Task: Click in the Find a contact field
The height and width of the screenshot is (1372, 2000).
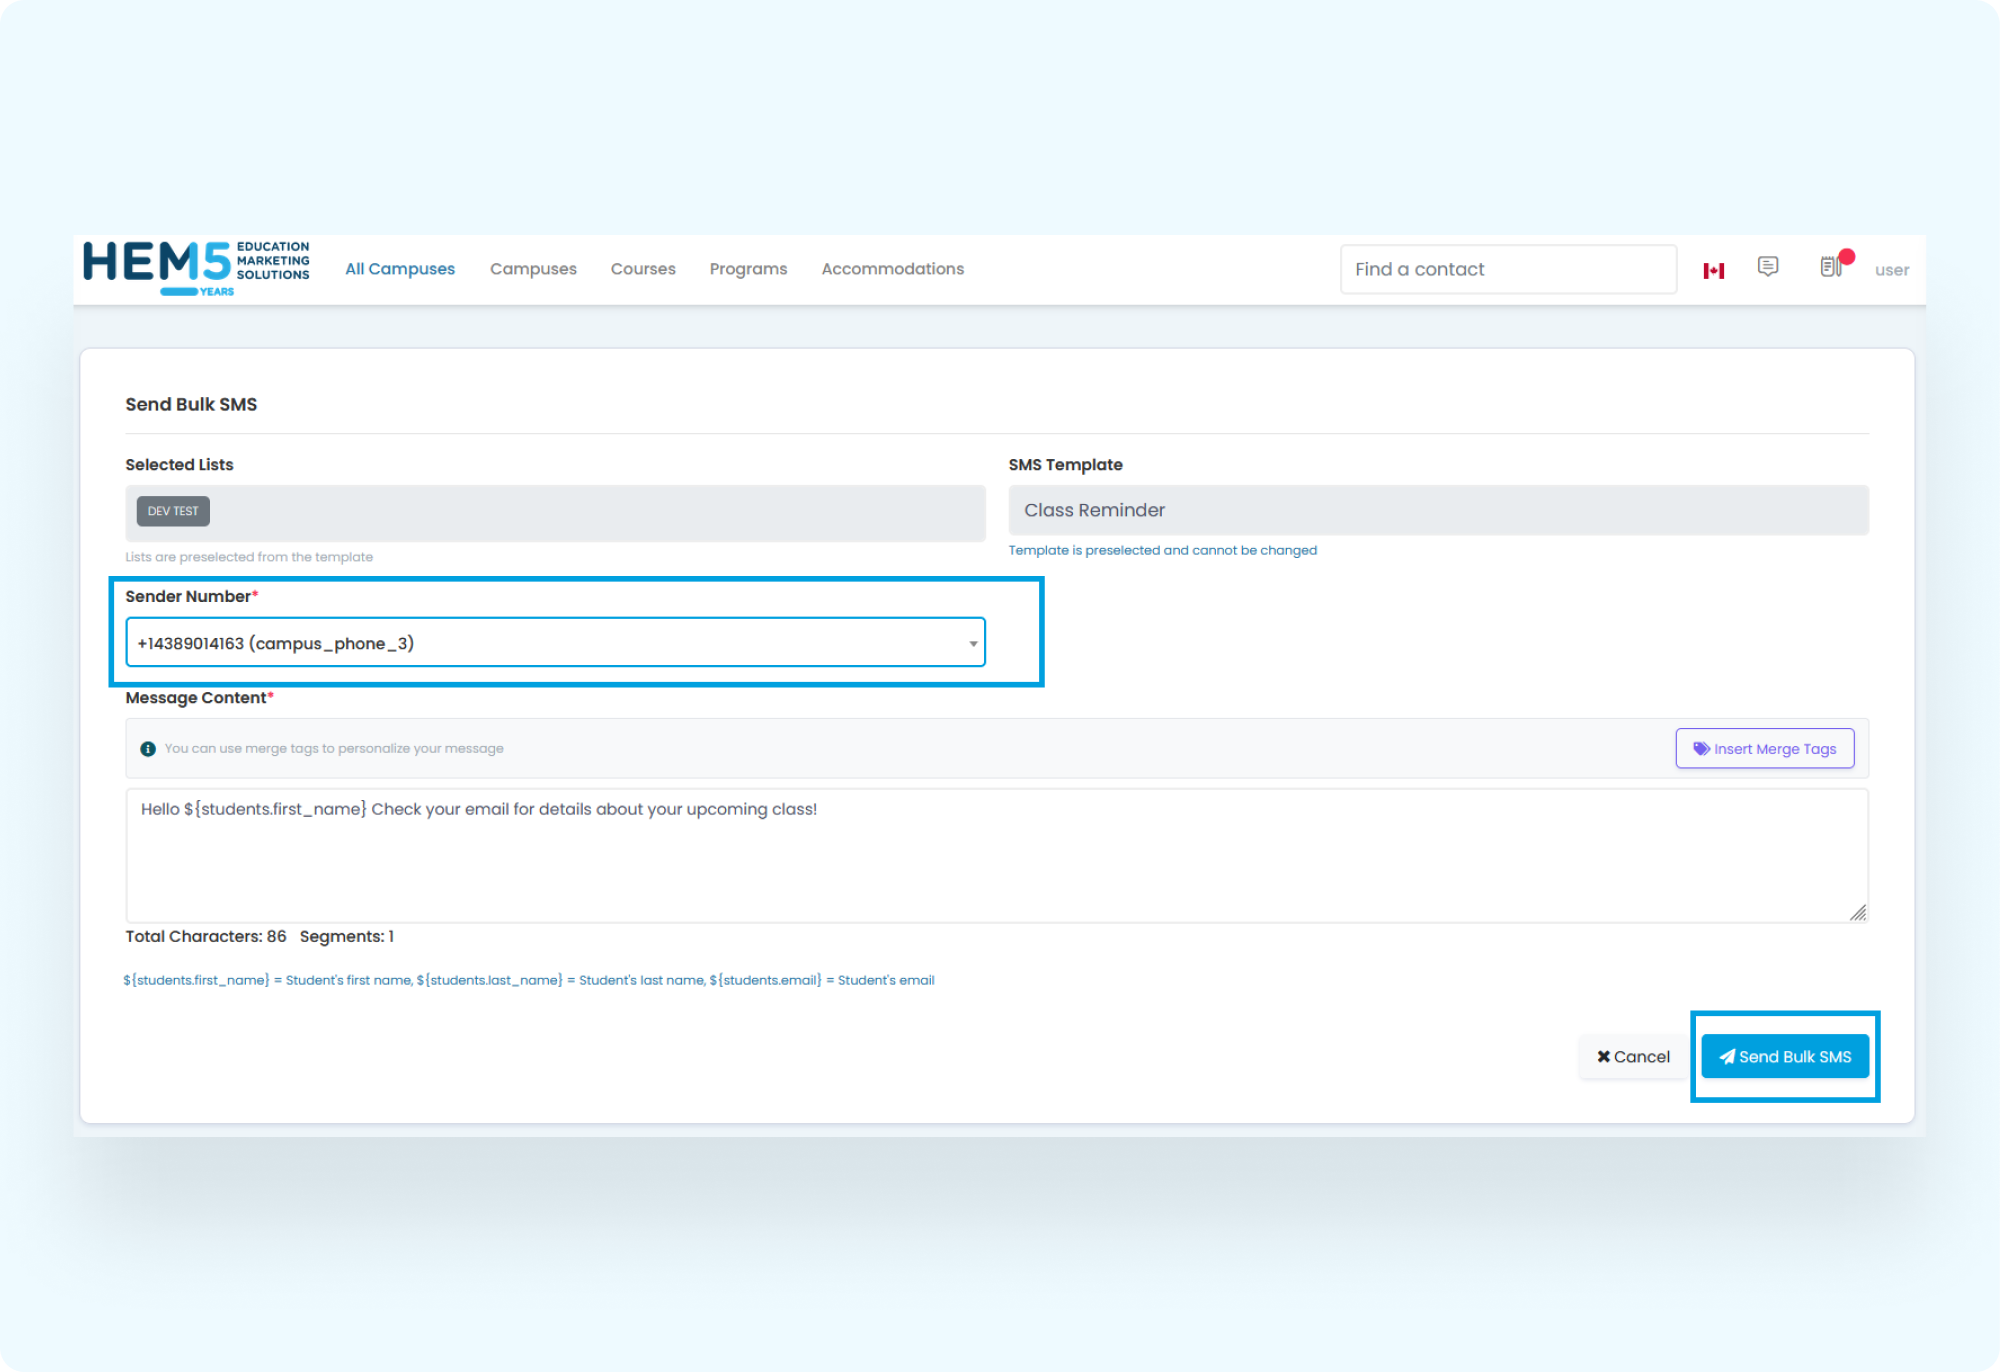Action: click(x=1507, y=270)
